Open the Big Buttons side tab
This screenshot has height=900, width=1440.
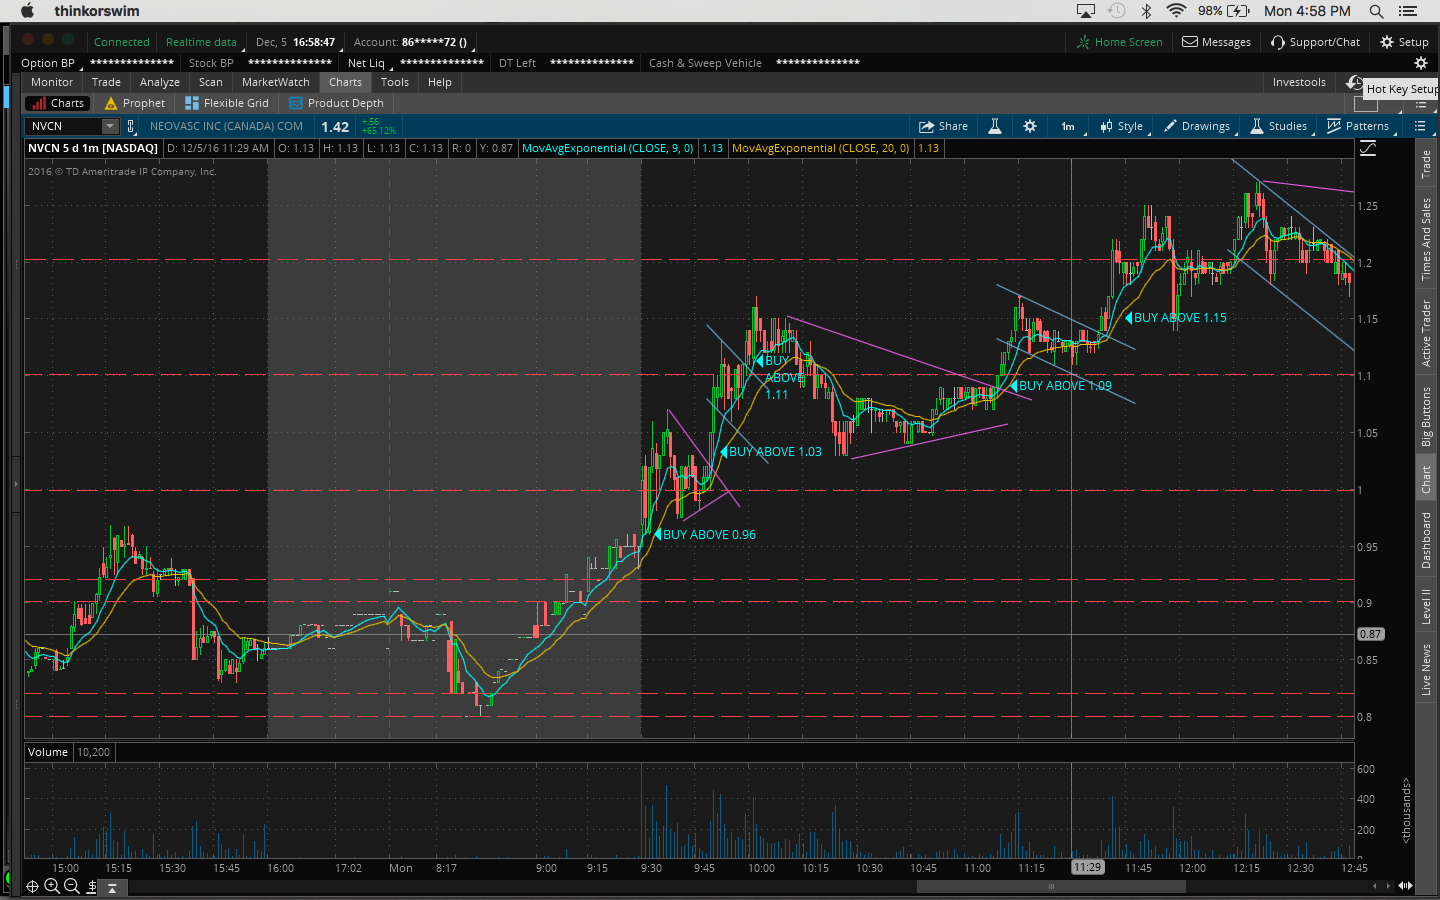[1427, 416]
